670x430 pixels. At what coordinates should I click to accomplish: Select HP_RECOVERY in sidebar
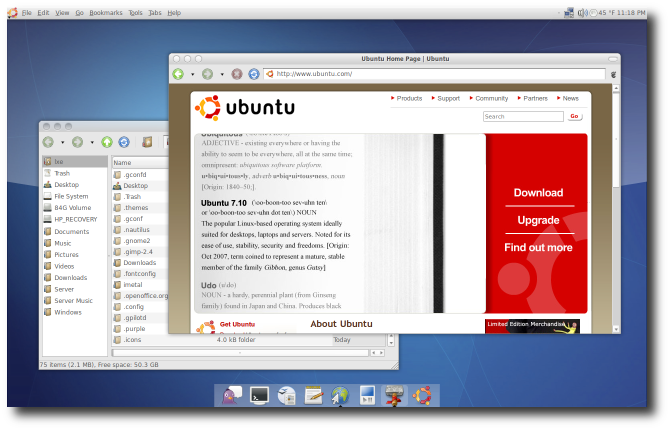(x=75, y=220)
